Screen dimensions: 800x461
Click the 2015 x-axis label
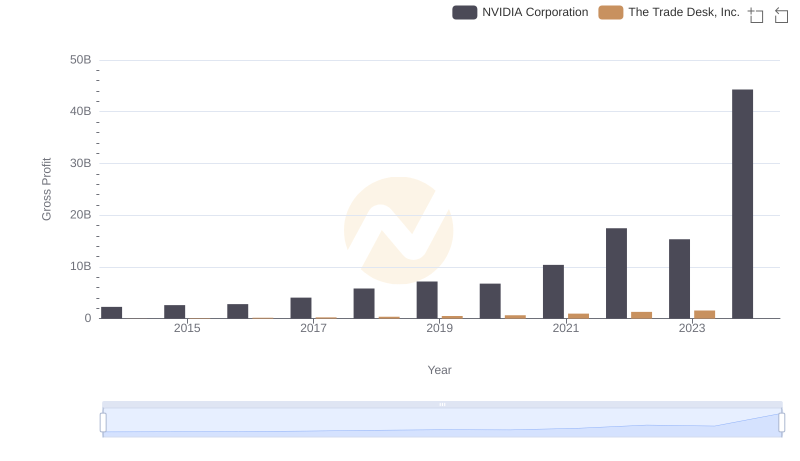[x=187, y=328]
